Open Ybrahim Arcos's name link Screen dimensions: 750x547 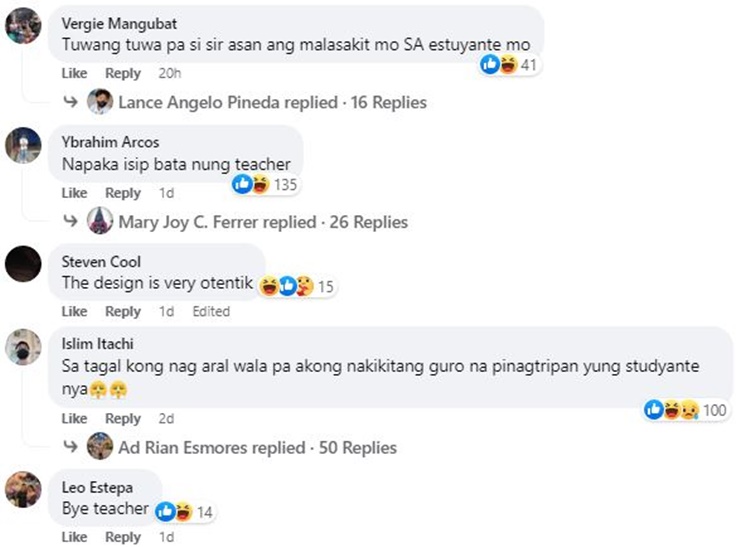coord(110,142)
